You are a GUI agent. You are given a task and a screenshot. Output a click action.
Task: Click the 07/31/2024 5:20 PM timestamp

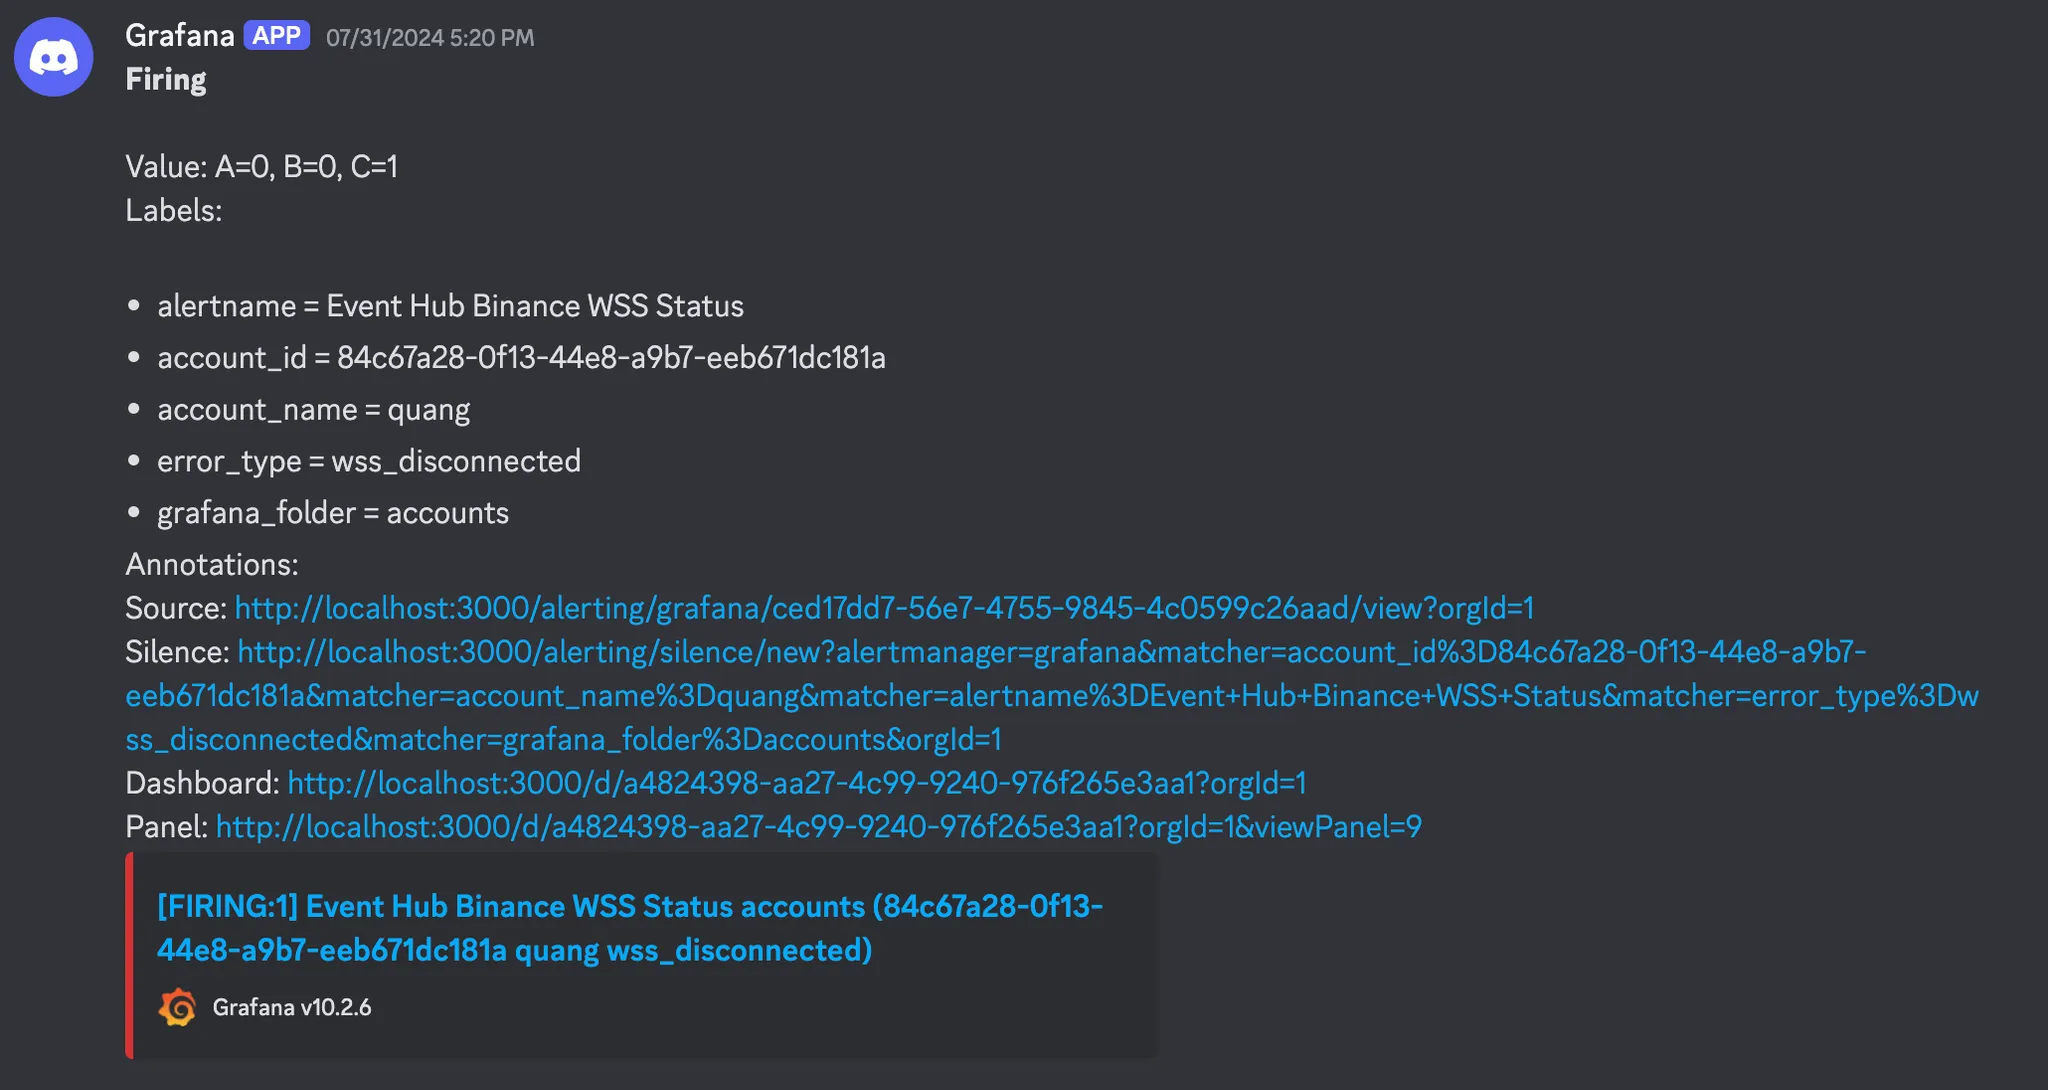click(x=430, y=38)
